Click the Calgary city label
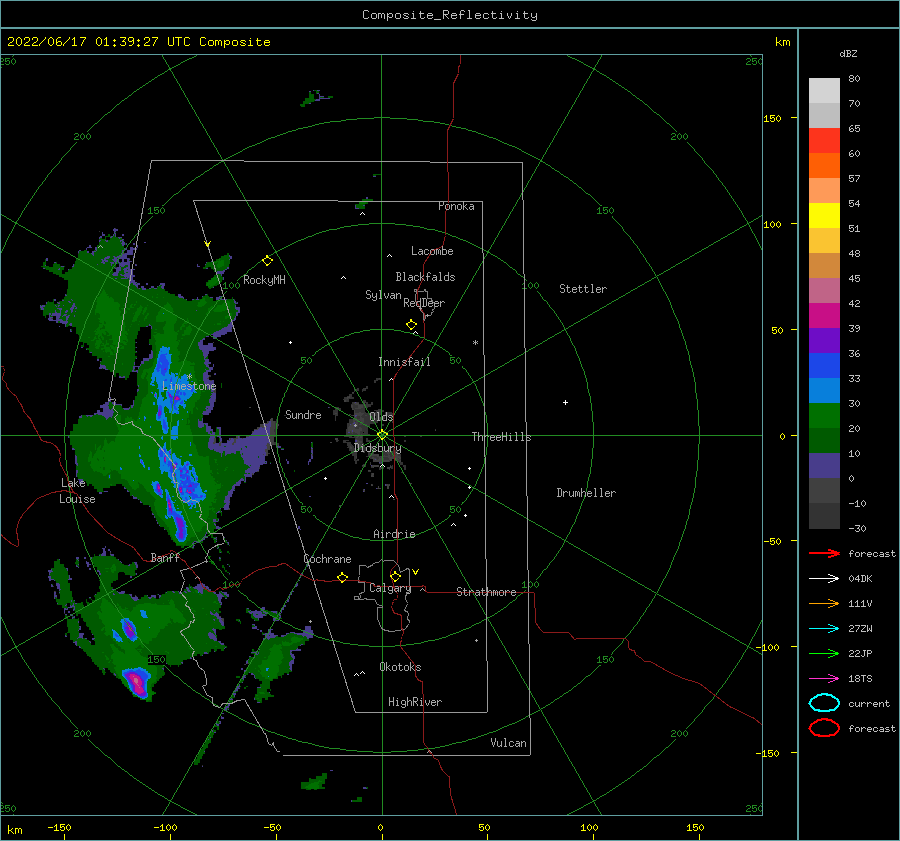 click(390, 588)
